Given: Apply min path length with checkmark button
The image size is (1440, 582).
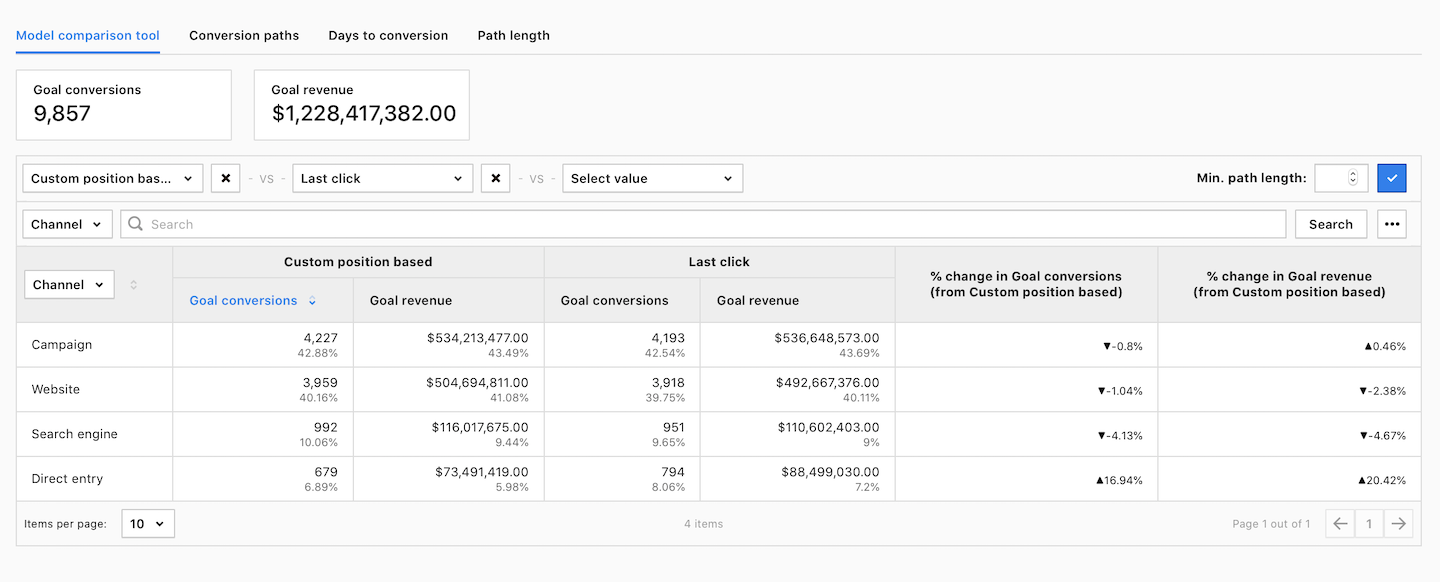Looking at the screenshot, I should (x=1391, y=179).
